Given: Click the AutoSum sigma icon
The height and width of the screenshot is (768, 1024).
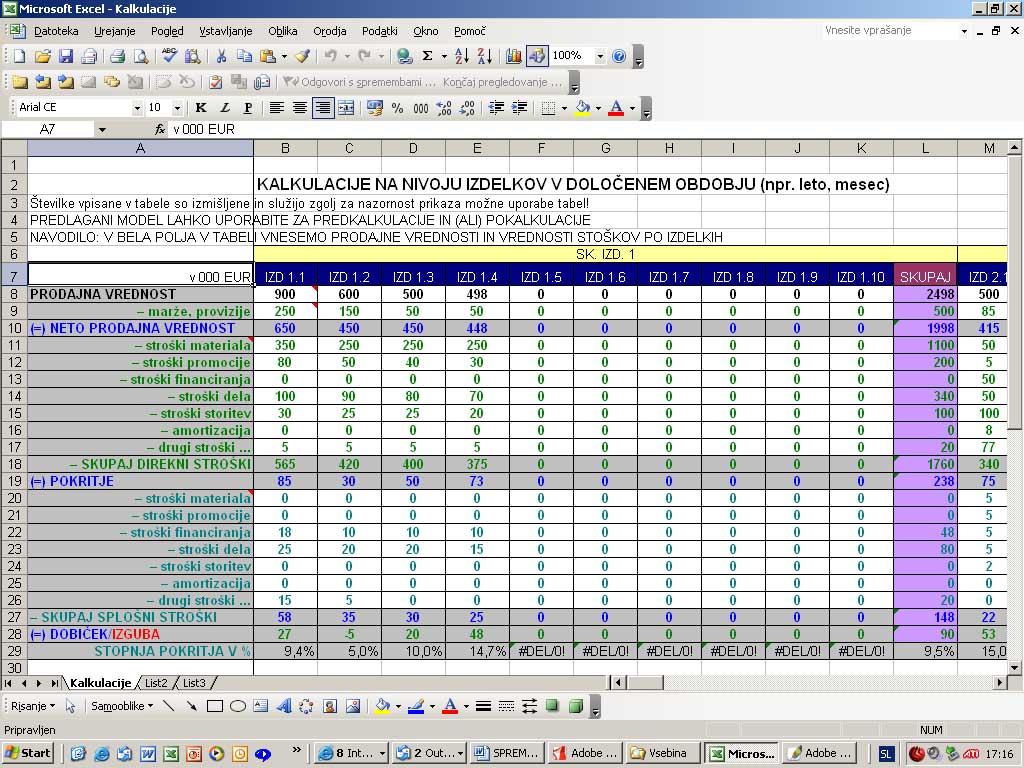Looking at the screenshot, I should [428, 56].
